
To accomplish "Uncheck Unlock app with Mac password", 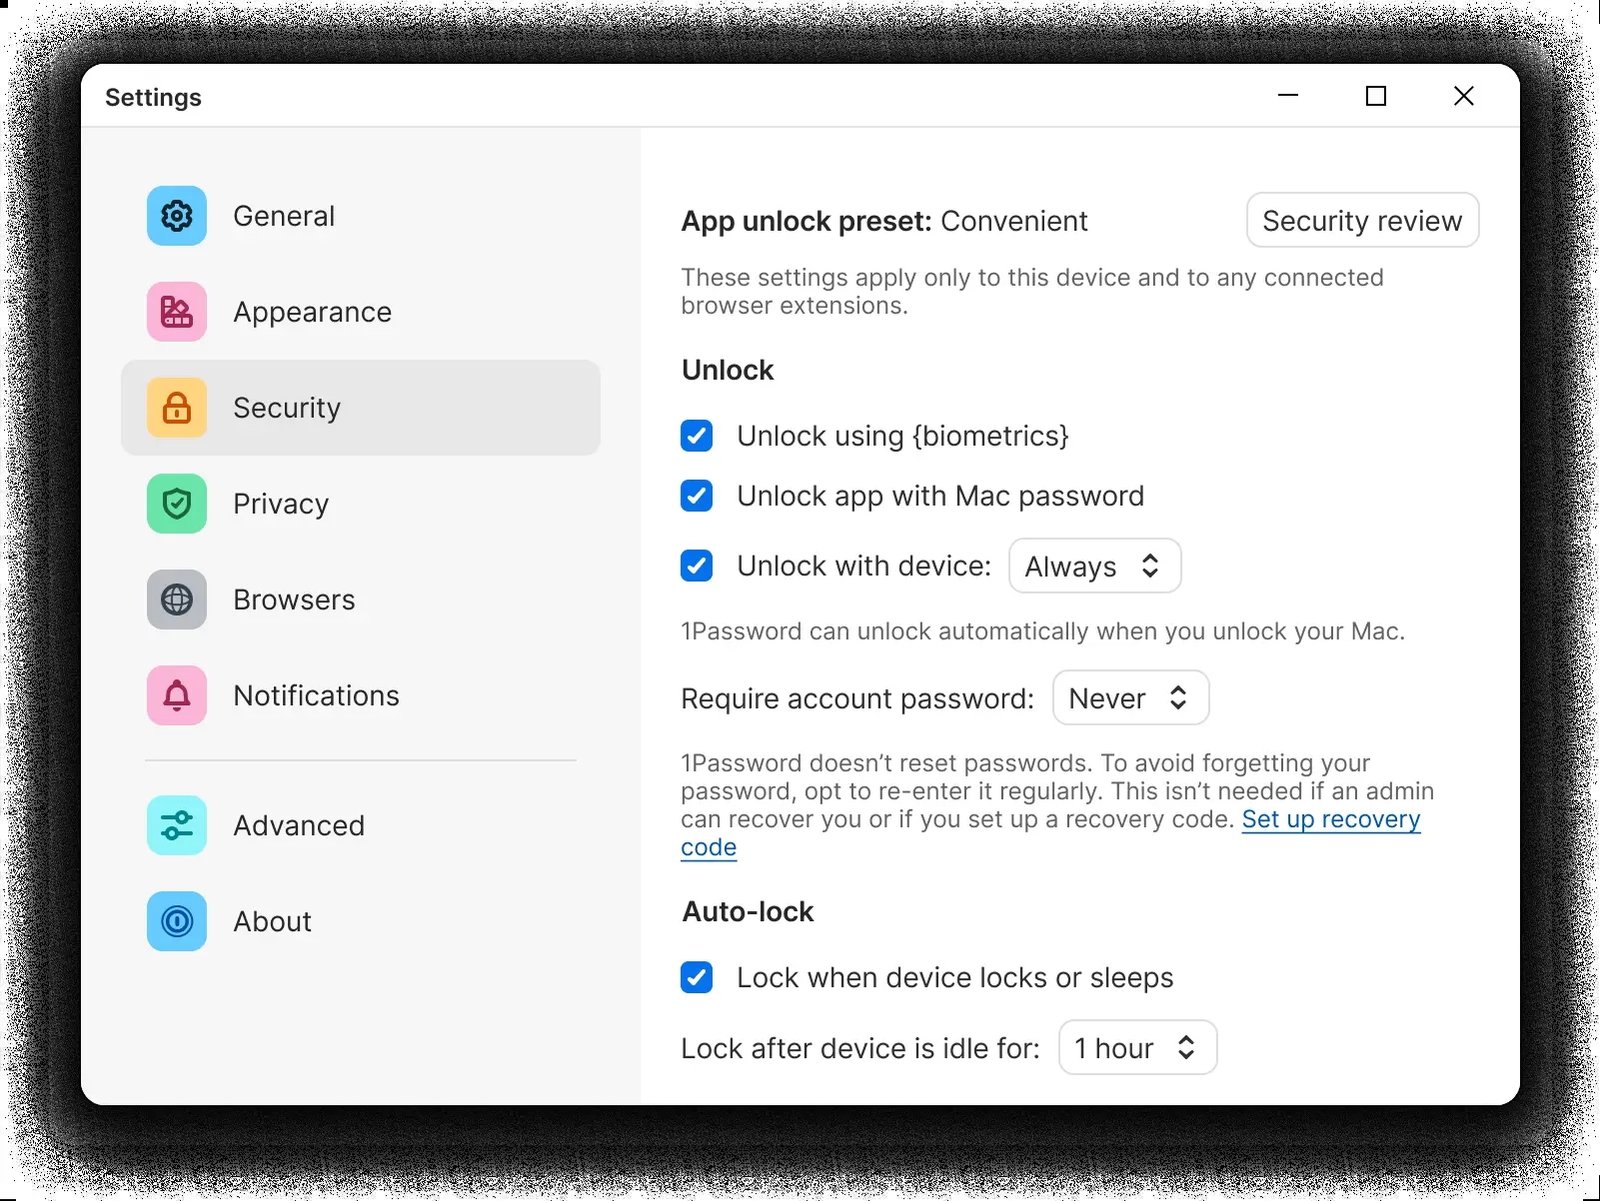I will (x=696, y=495).
